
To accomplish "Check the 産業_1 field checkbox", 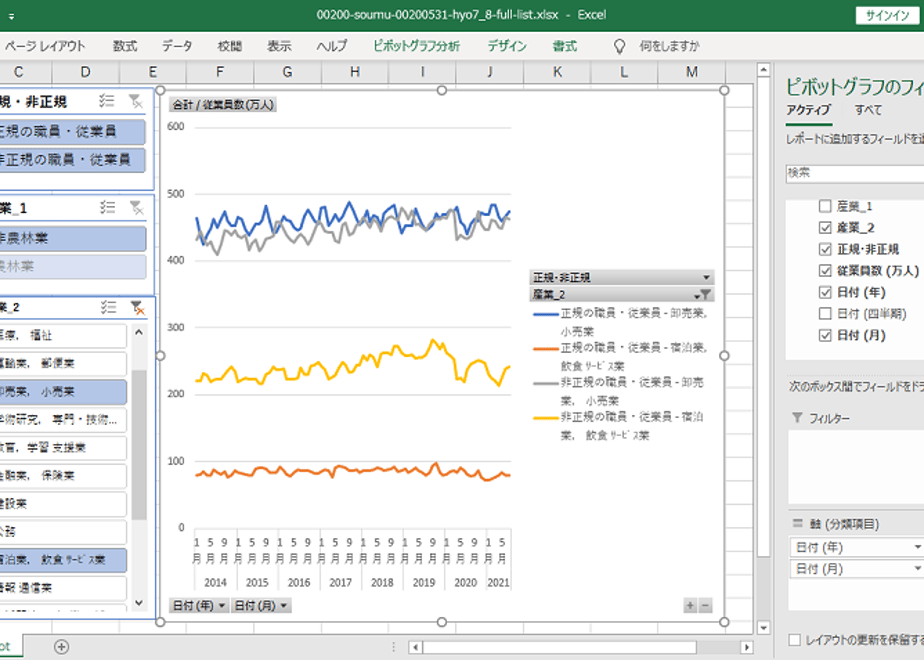I will point(825,206).
